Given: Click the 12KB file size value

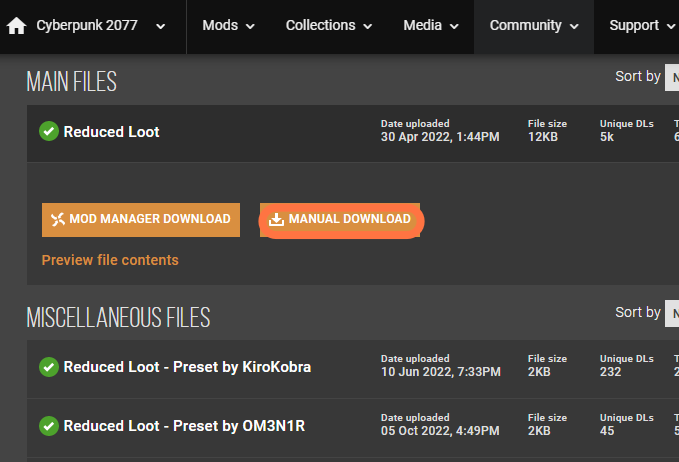Looking at the screenshot, I should [x=543, y=137].
